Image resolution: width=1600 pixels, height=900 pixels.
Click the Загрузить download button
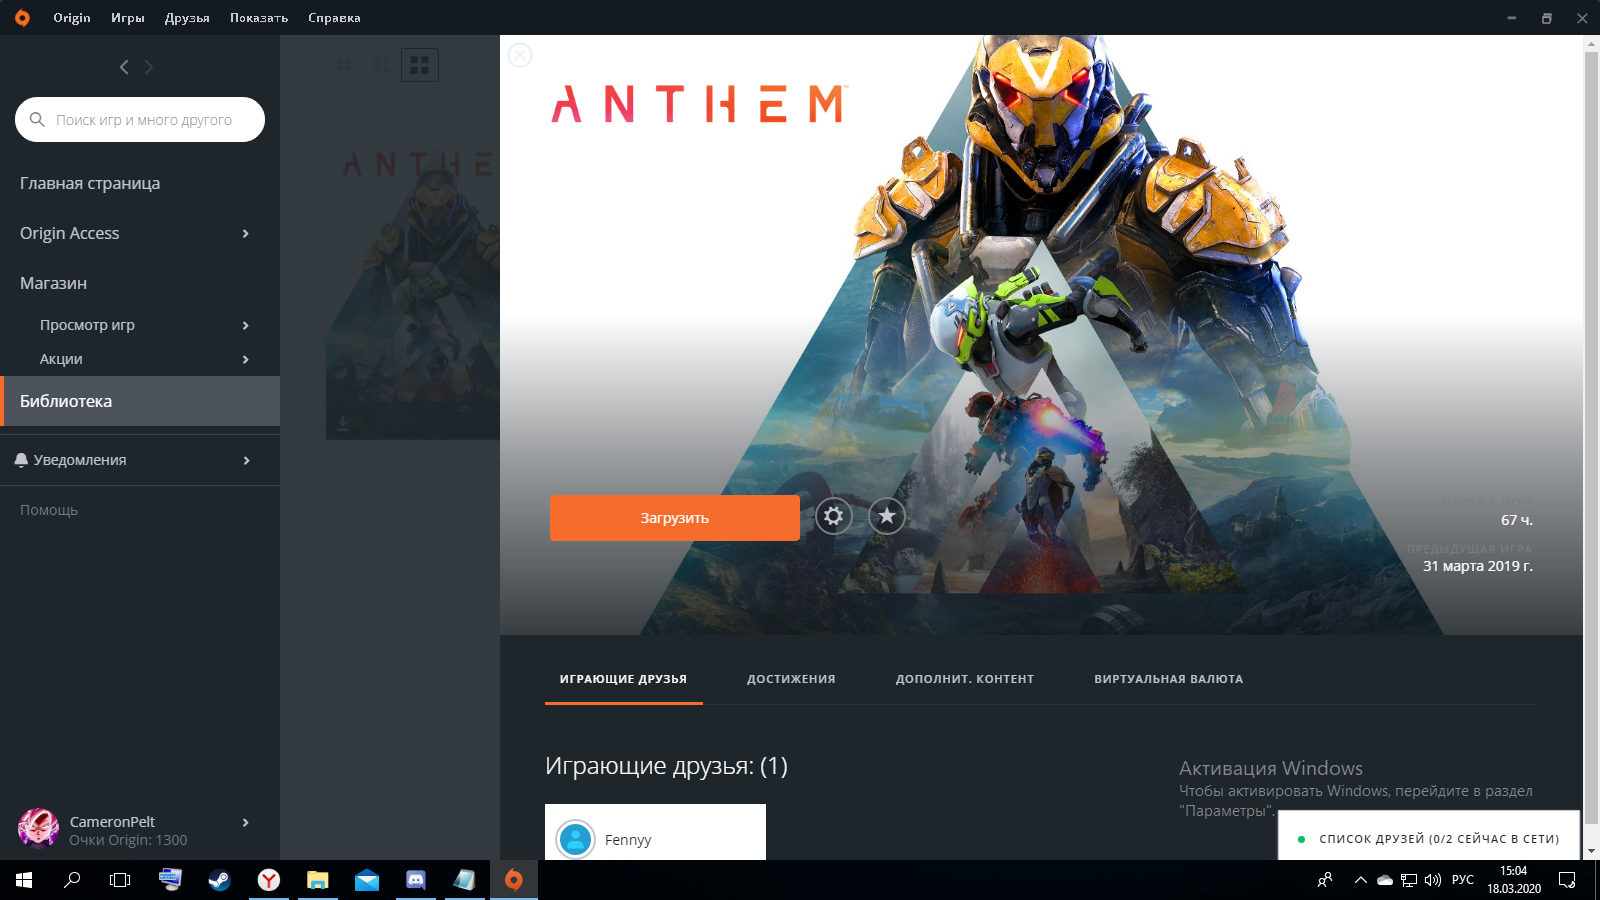click(674, 518)
